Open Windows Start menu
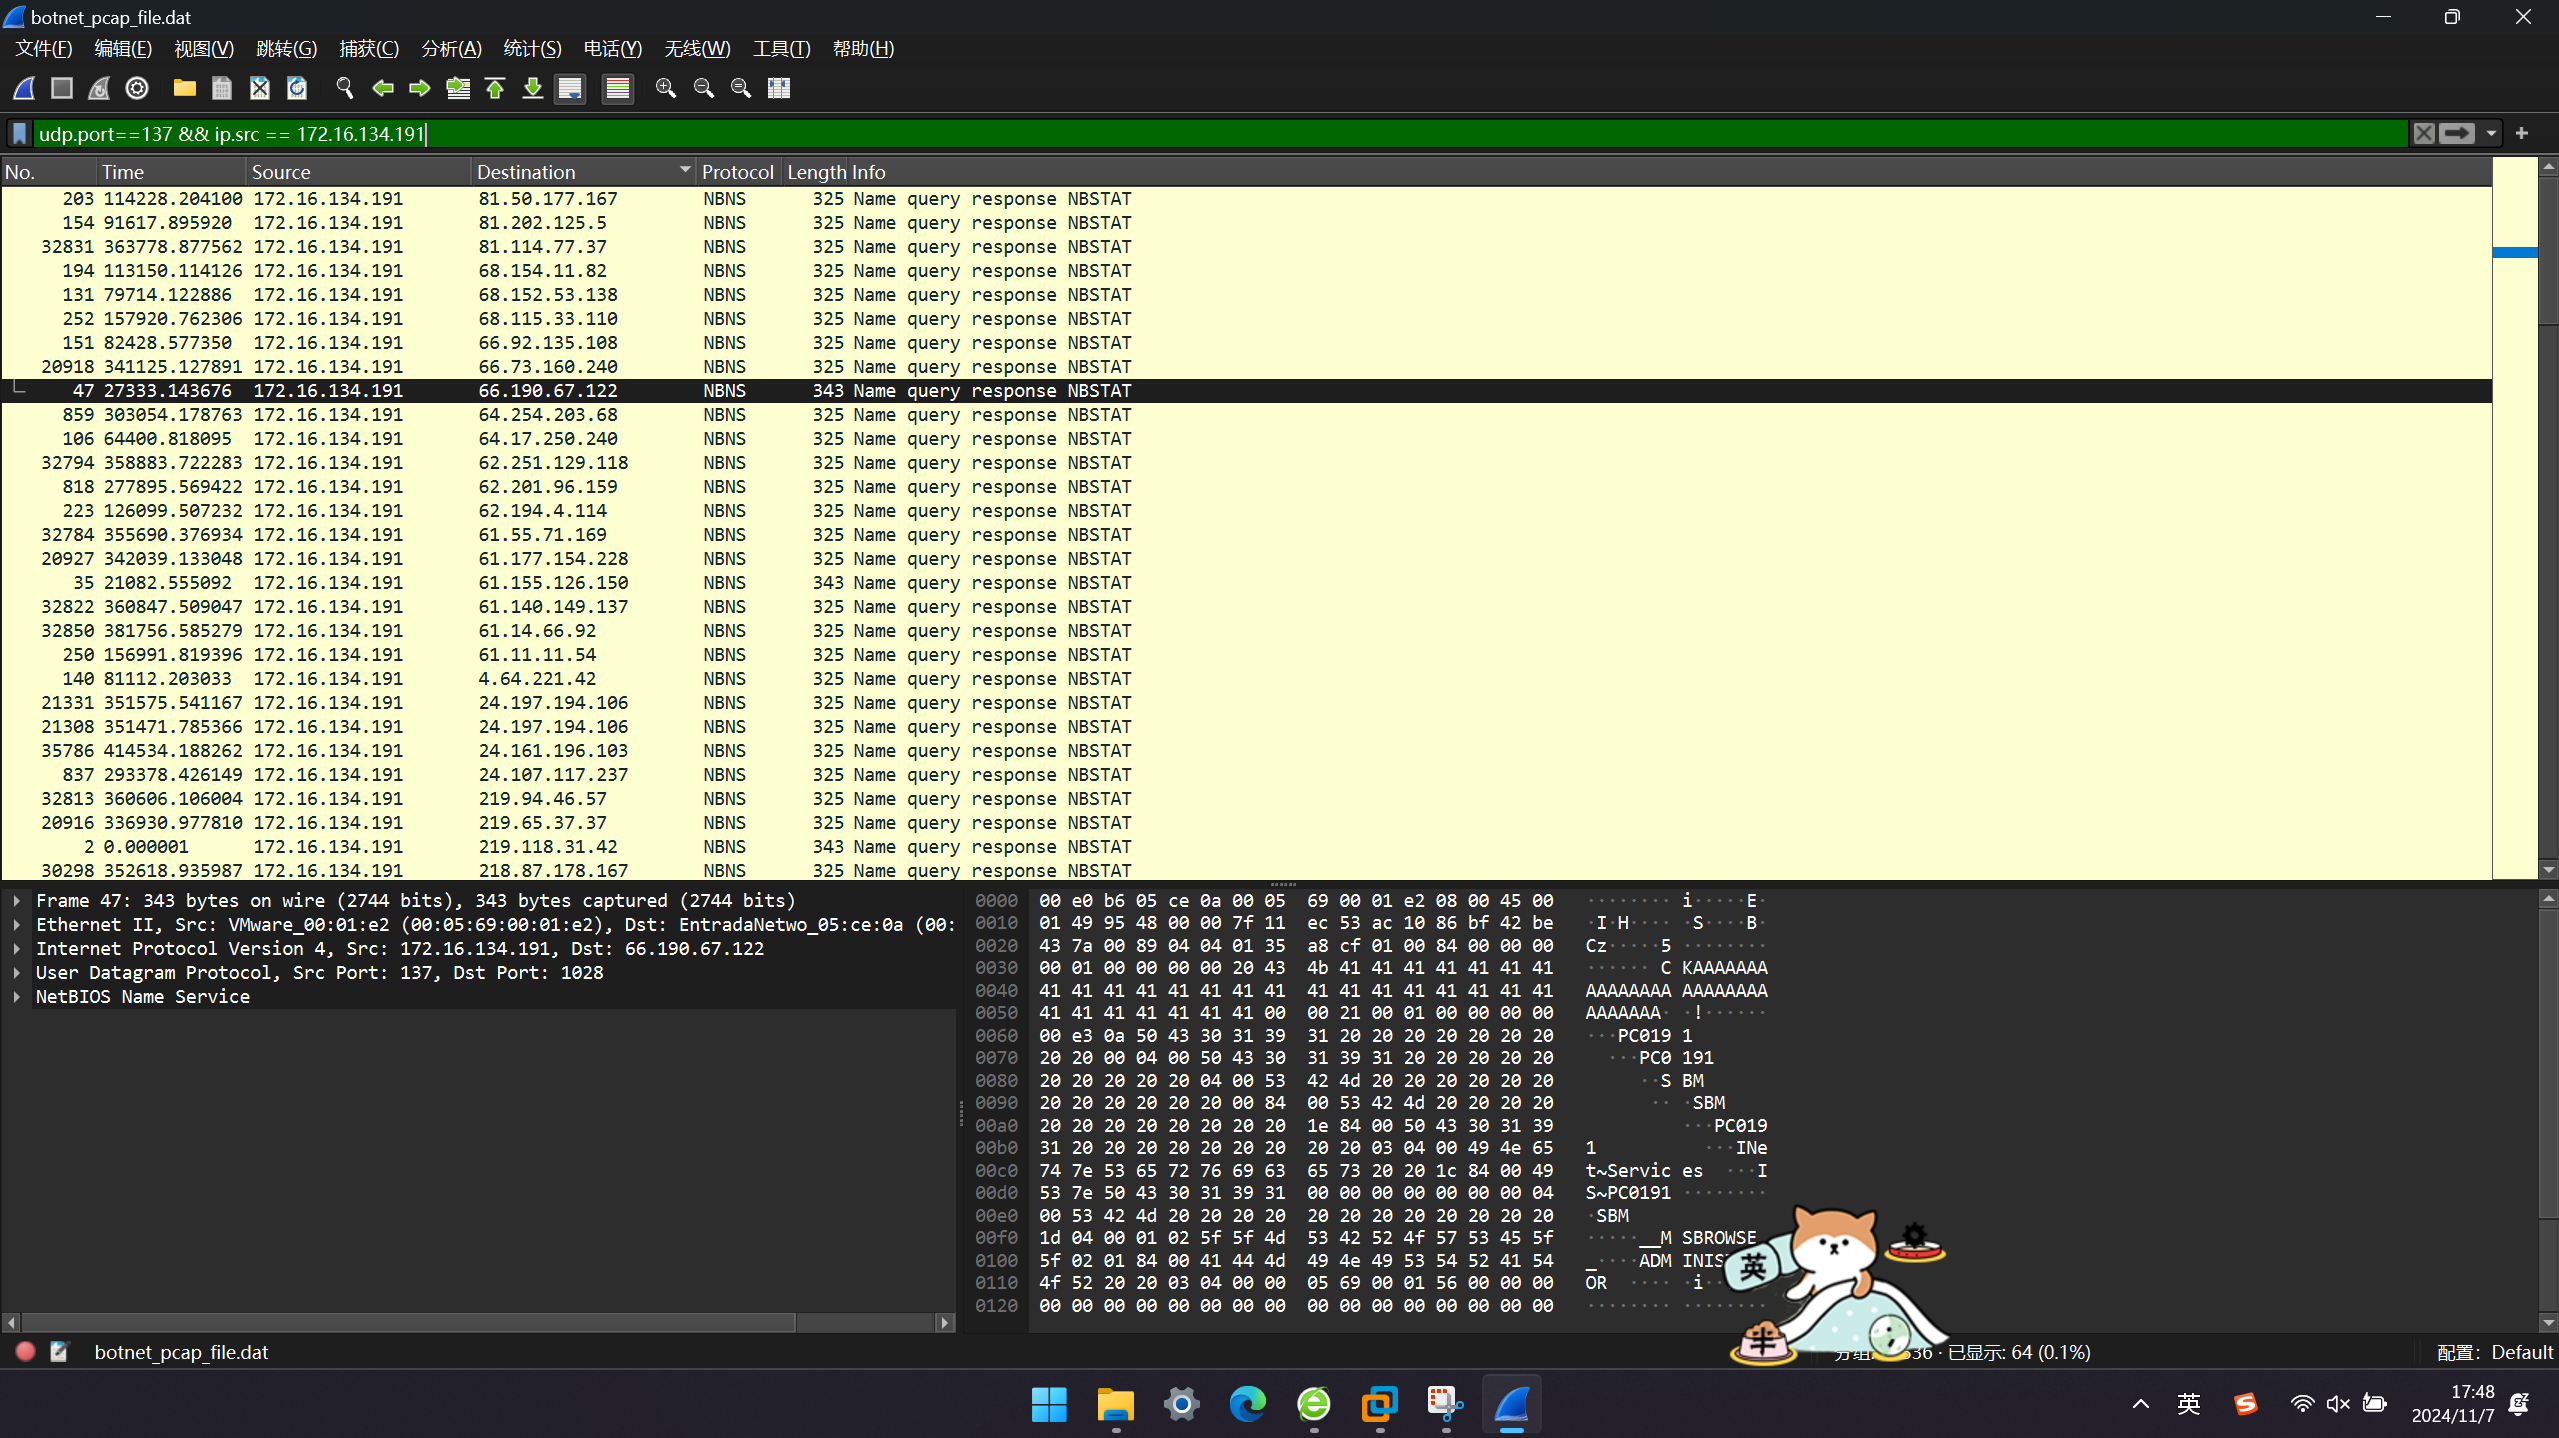 pos(1049,1404)
